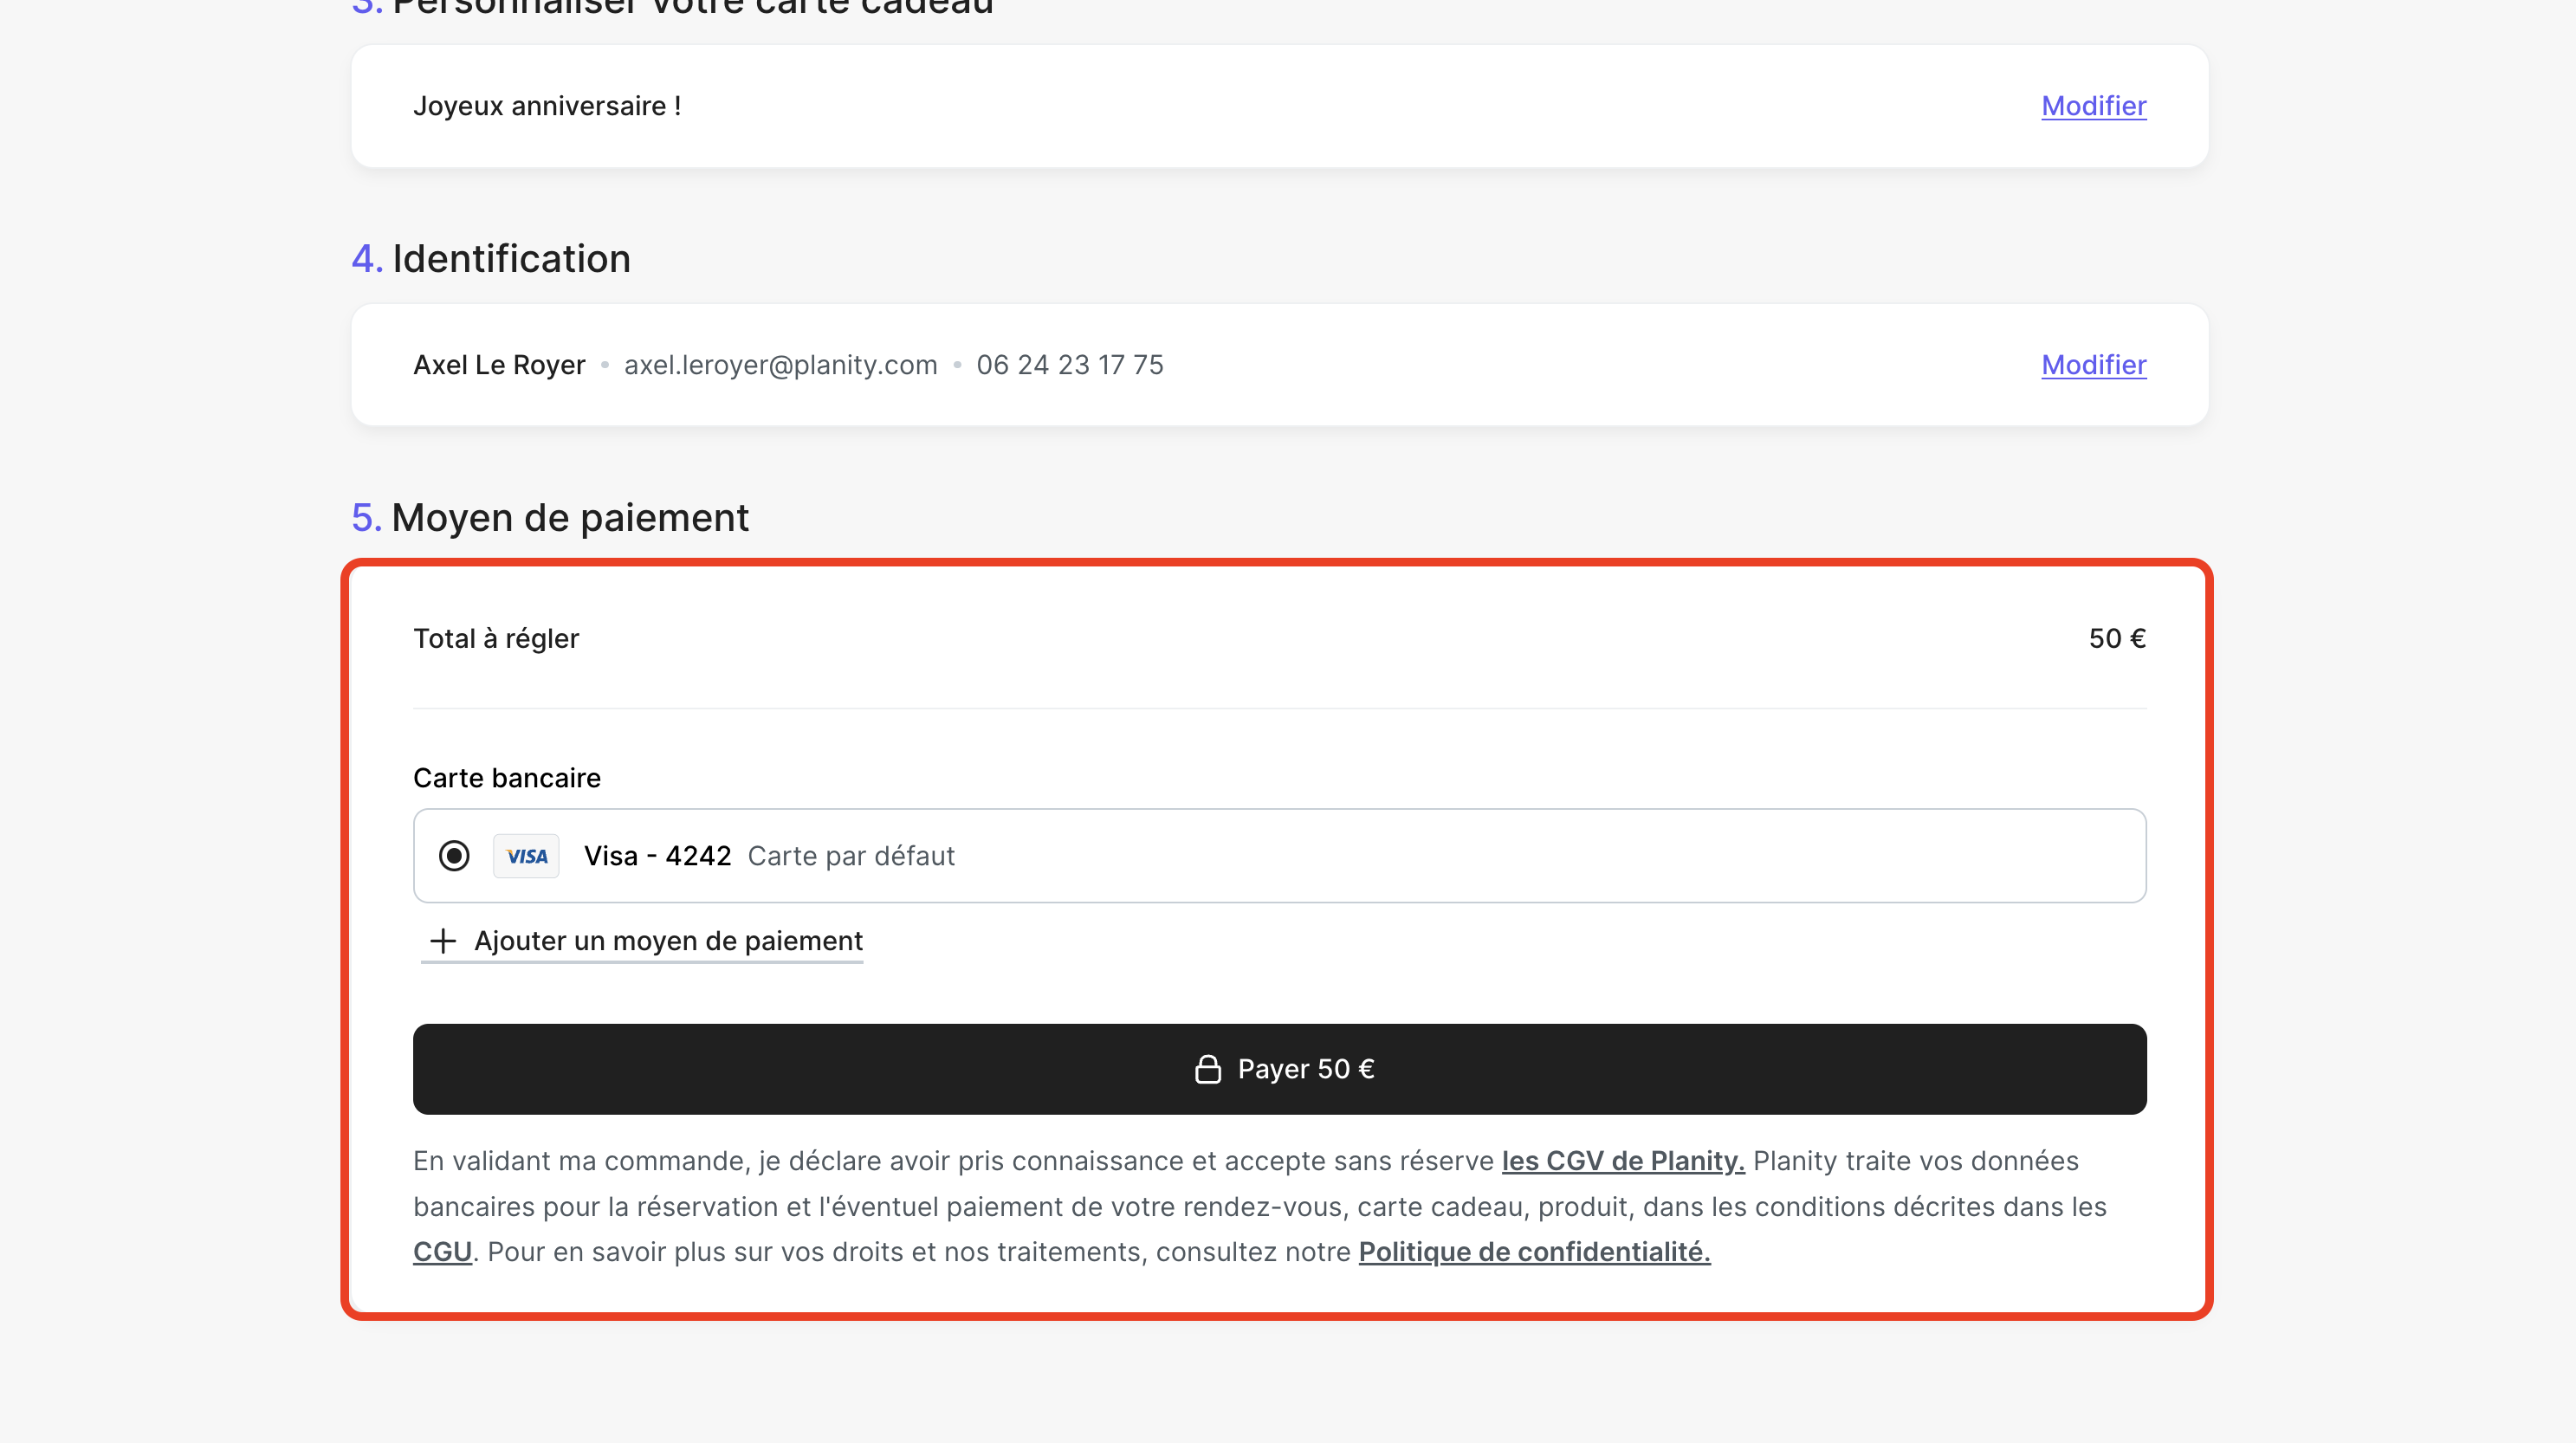Click the Carte par défaut label

pyautogui.click(x=851, y=856)
